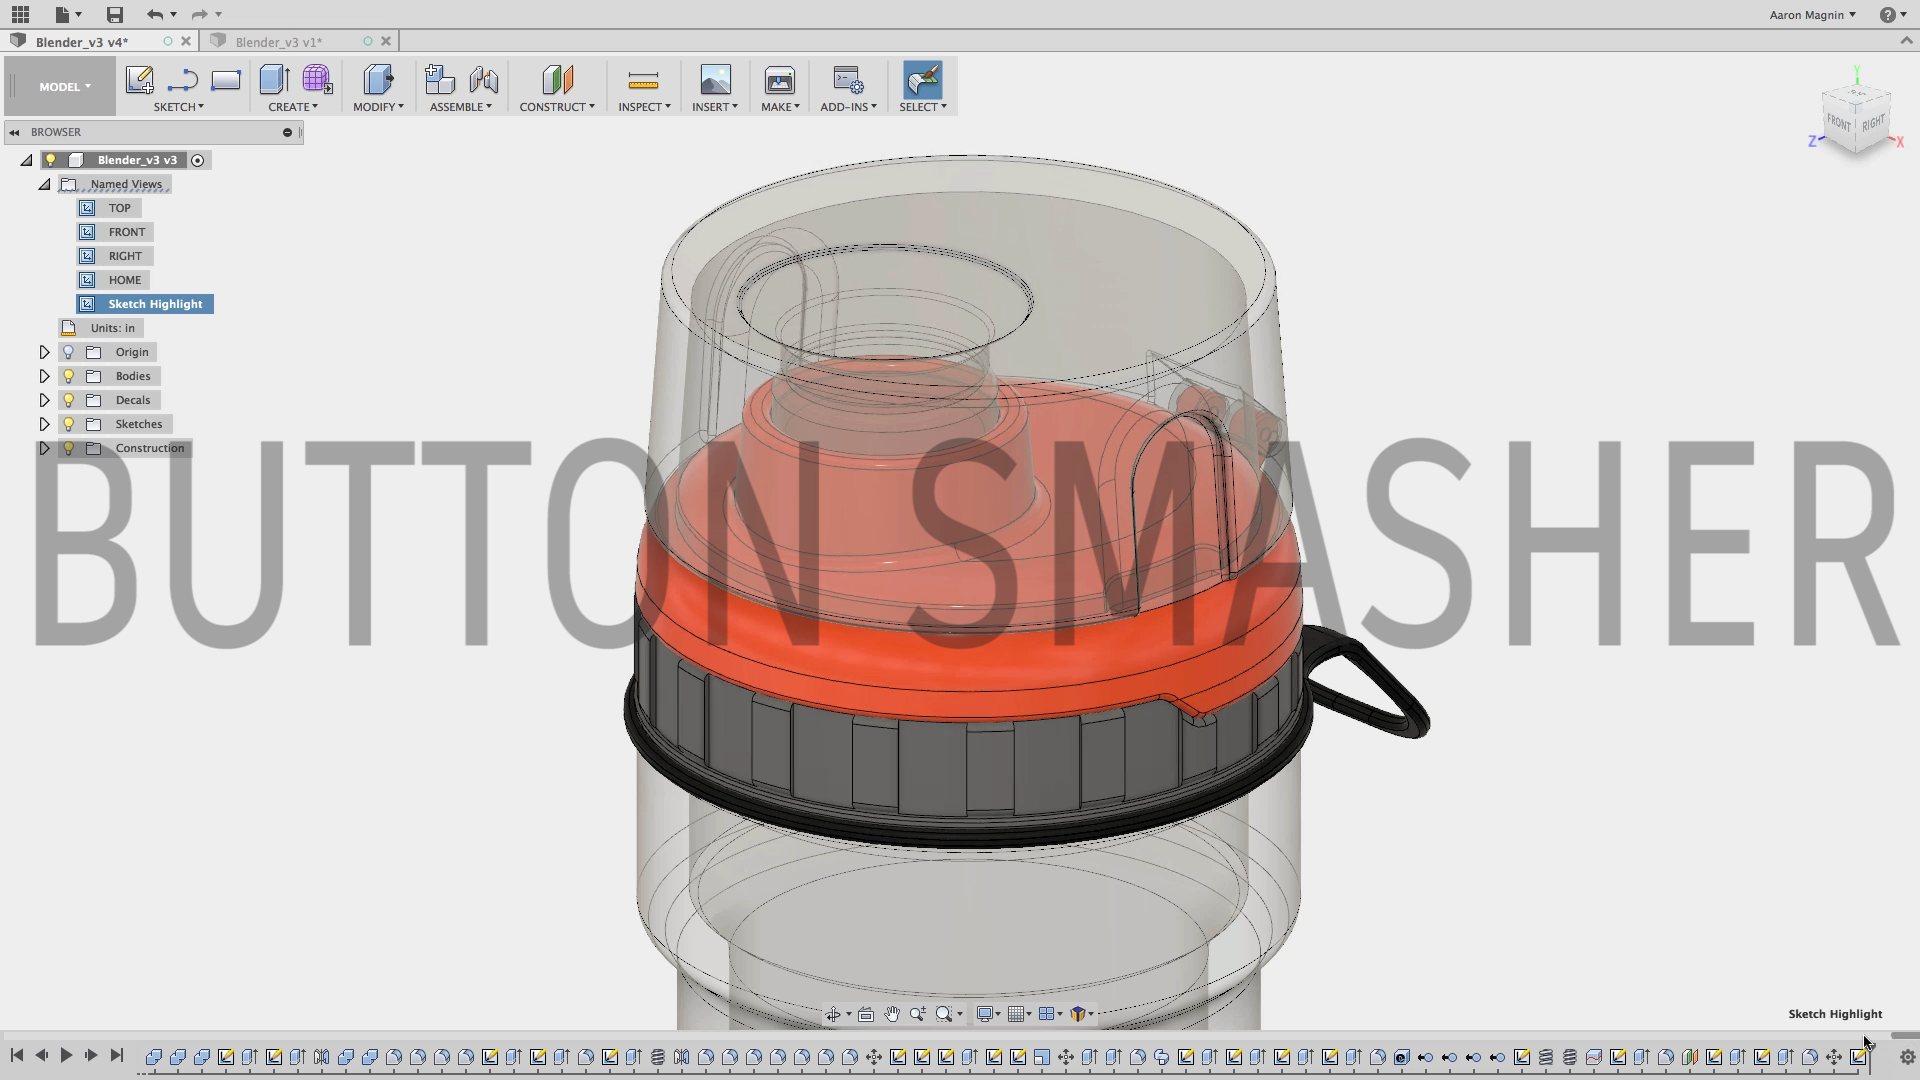1920x1080 pixels.
Task: Click the Create Sketch icon
Action: point(139,80)
